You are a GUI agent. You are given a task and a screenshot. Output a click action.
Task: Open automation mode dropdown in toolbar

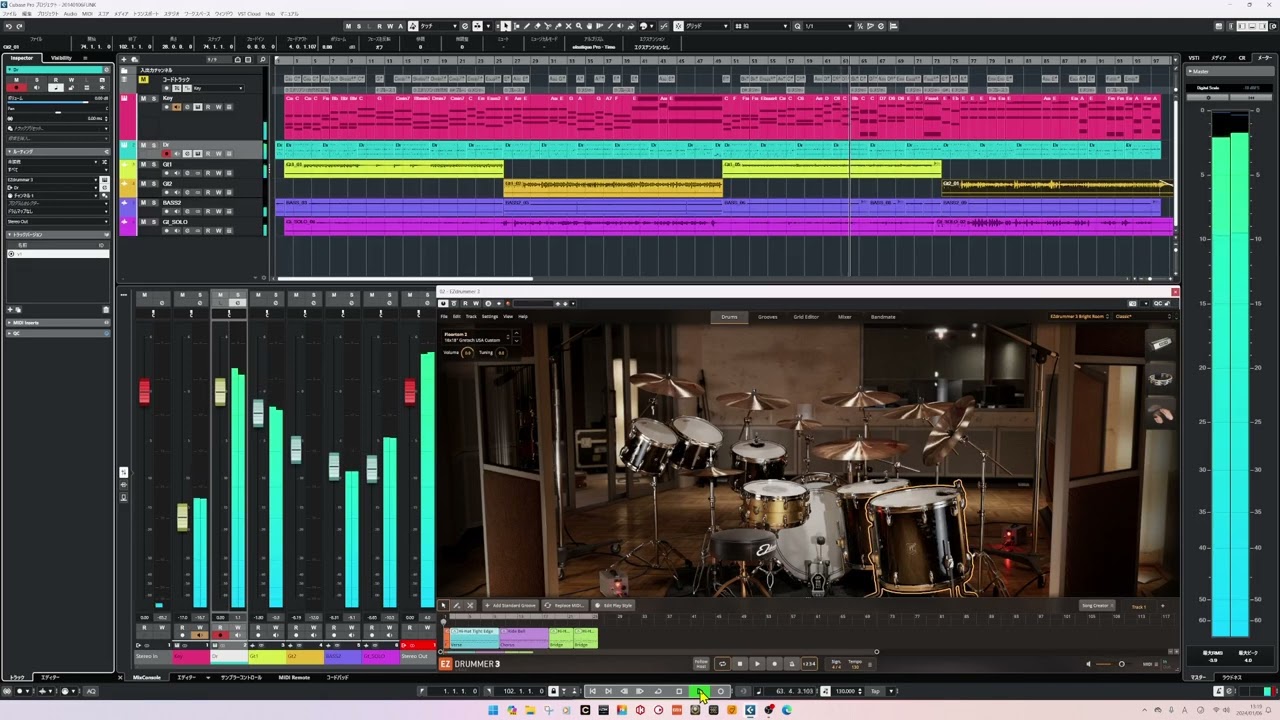[x=439, y=26]
